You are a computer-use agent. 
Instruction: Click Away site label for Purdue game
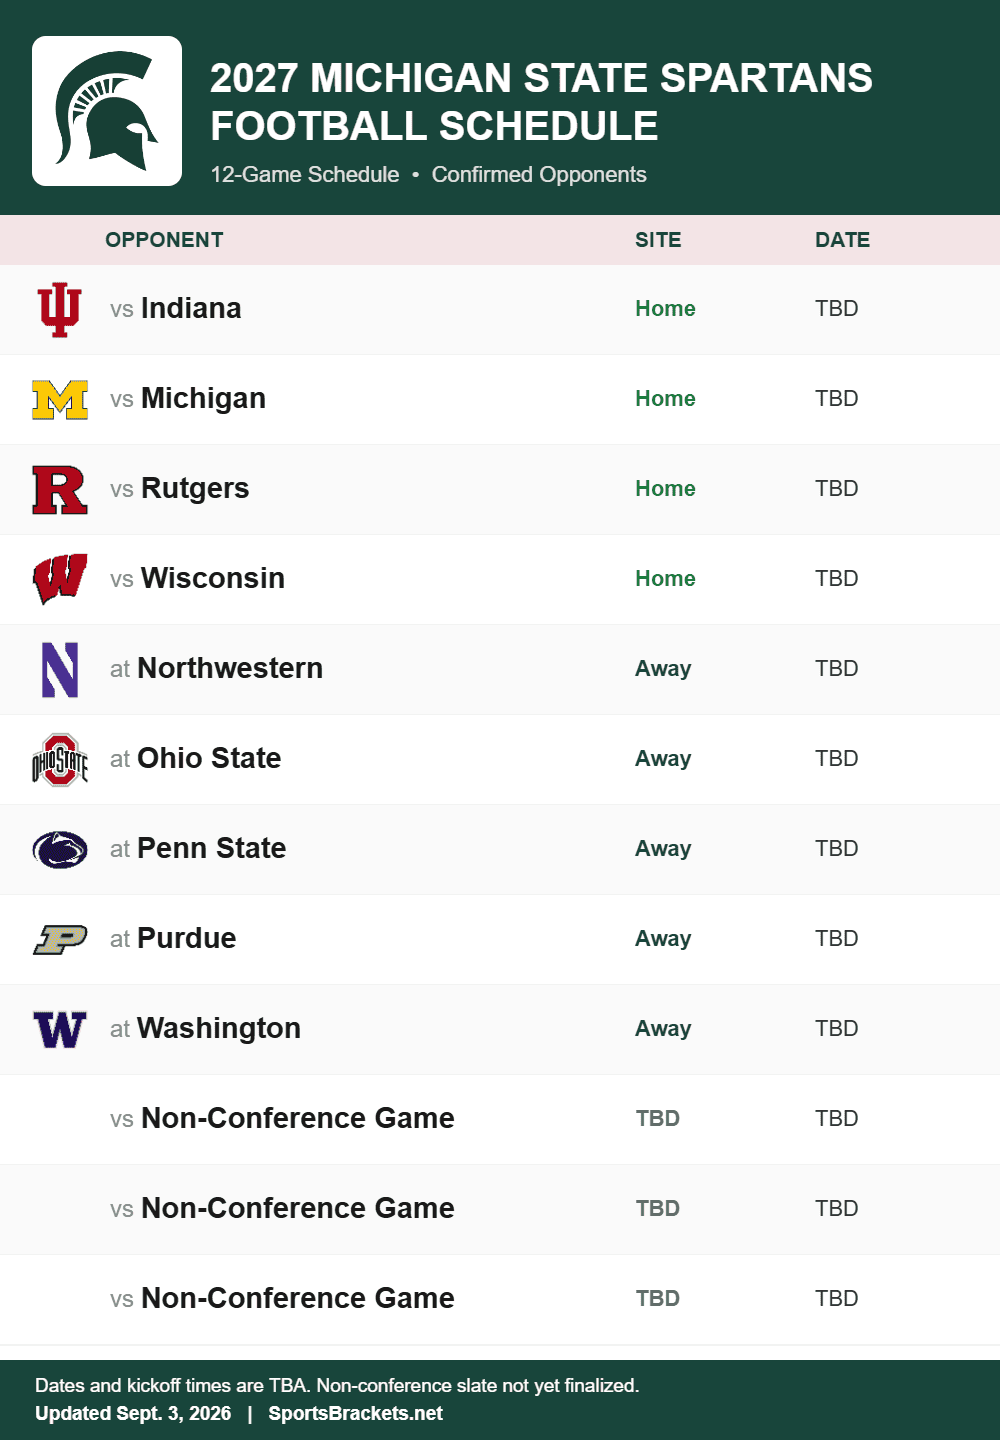pos(663,938)
